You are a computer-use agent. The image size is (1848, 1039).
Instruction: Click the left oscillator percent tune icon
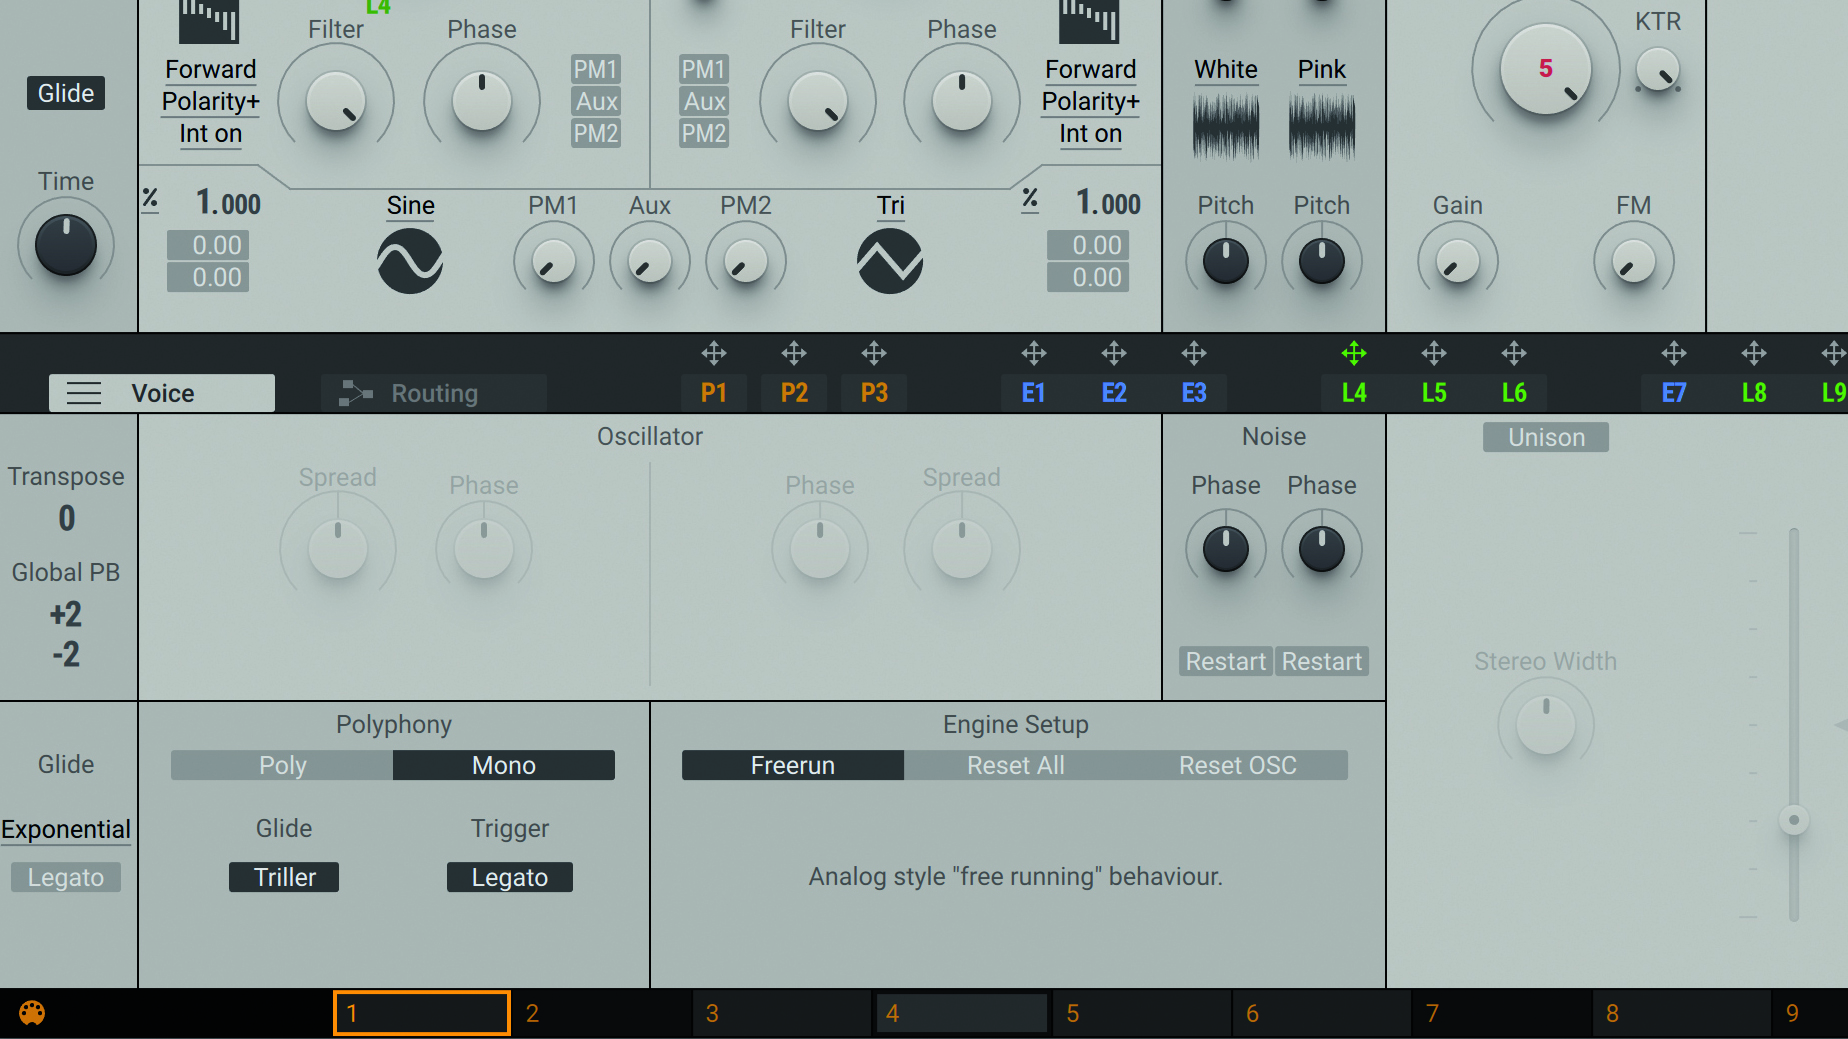click(150, 199)
